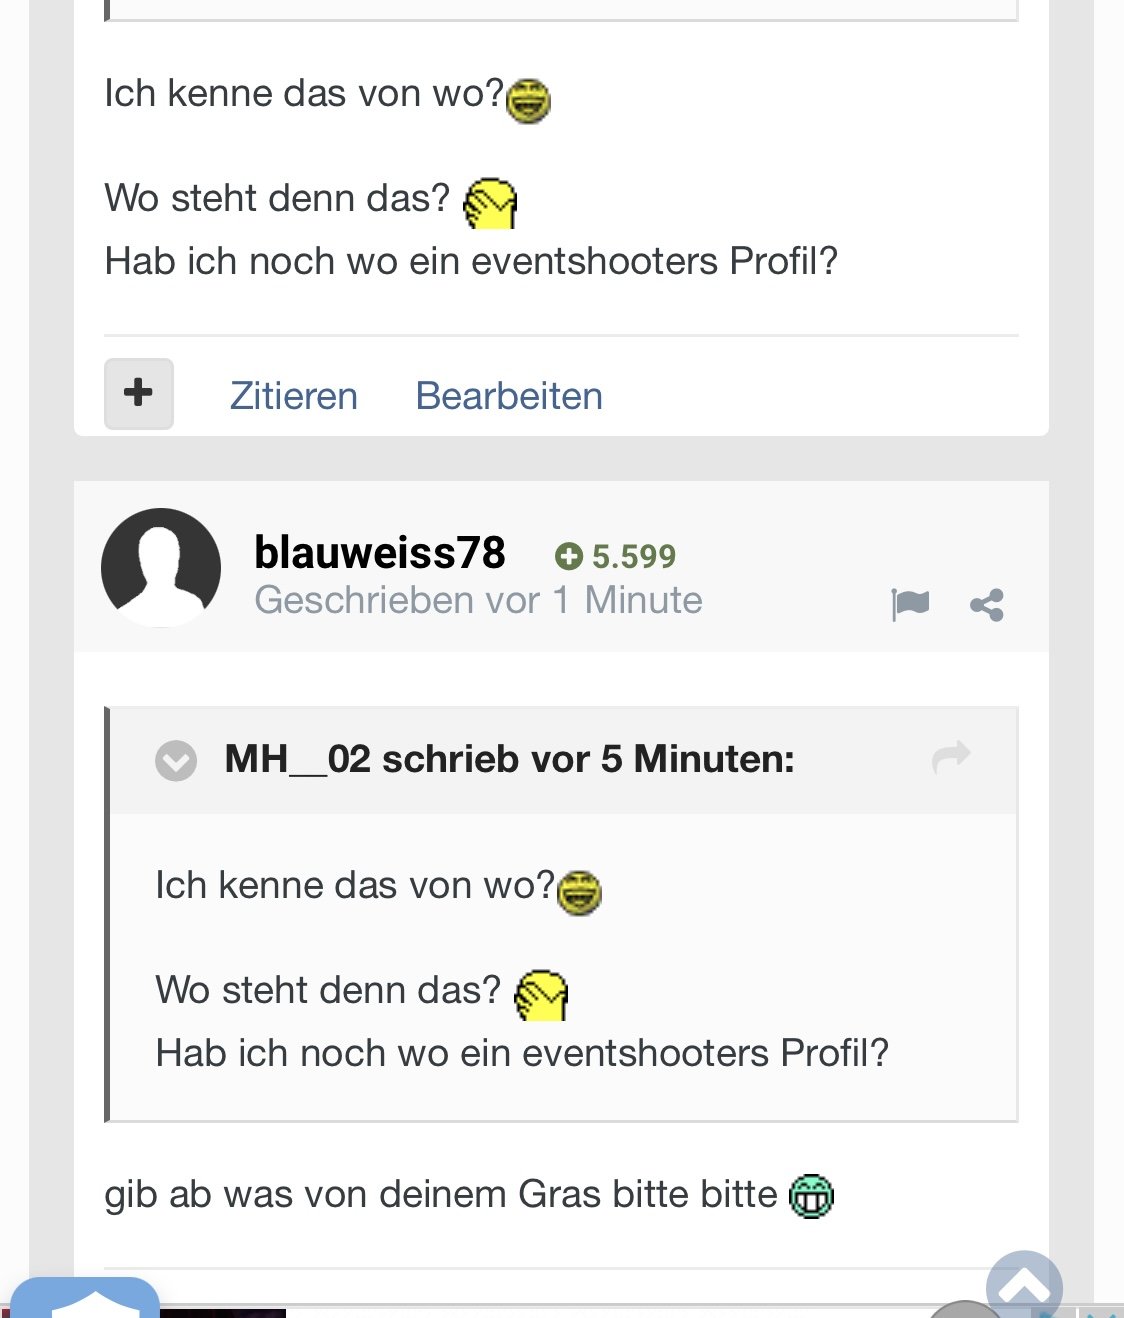Image resolution: width=1124 pixels, height=1318 pixels.
Task: Click the green grinning emoji after 'bitte bitte'
Action: [811, 1196]
